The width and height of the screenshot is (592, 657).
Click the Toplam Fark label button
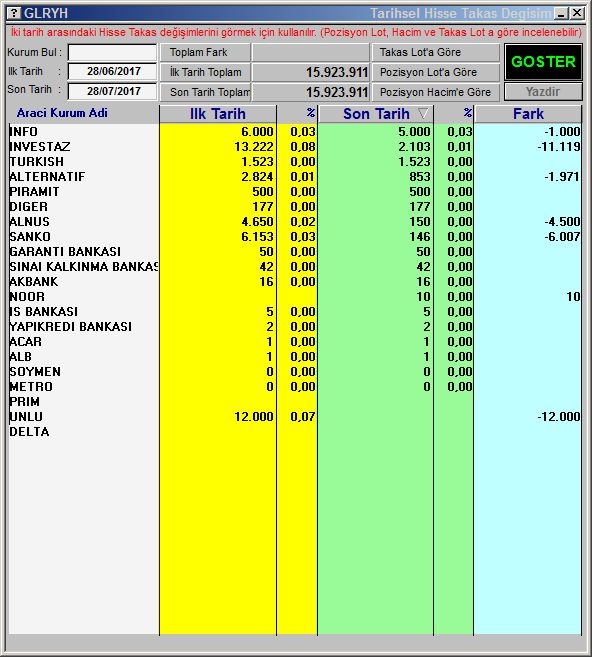coord(205,52)
